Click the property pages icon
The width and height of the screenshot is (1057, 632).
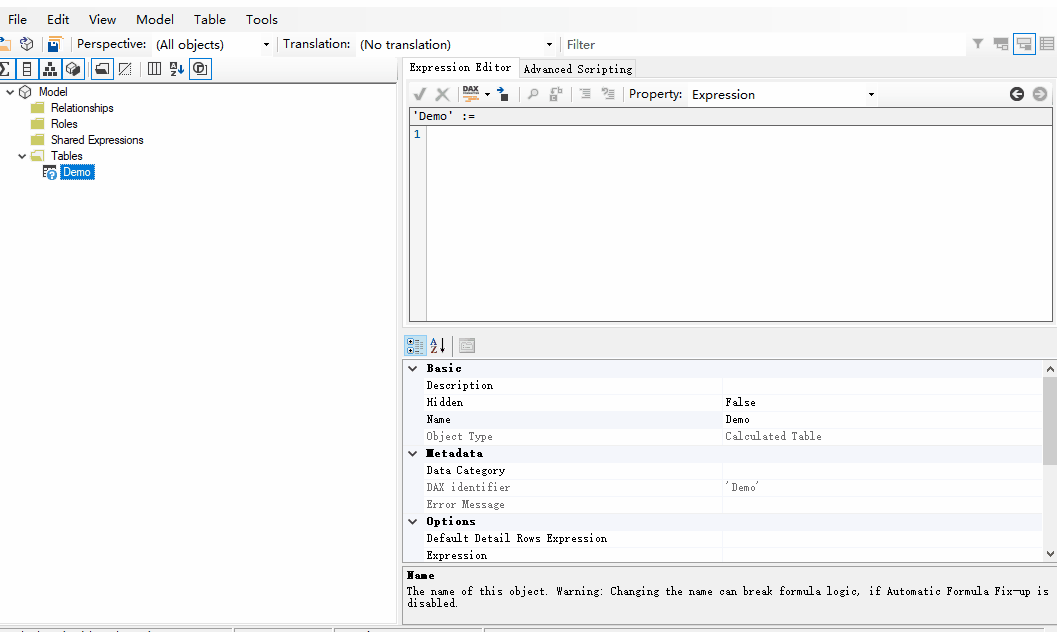(466, 346)
